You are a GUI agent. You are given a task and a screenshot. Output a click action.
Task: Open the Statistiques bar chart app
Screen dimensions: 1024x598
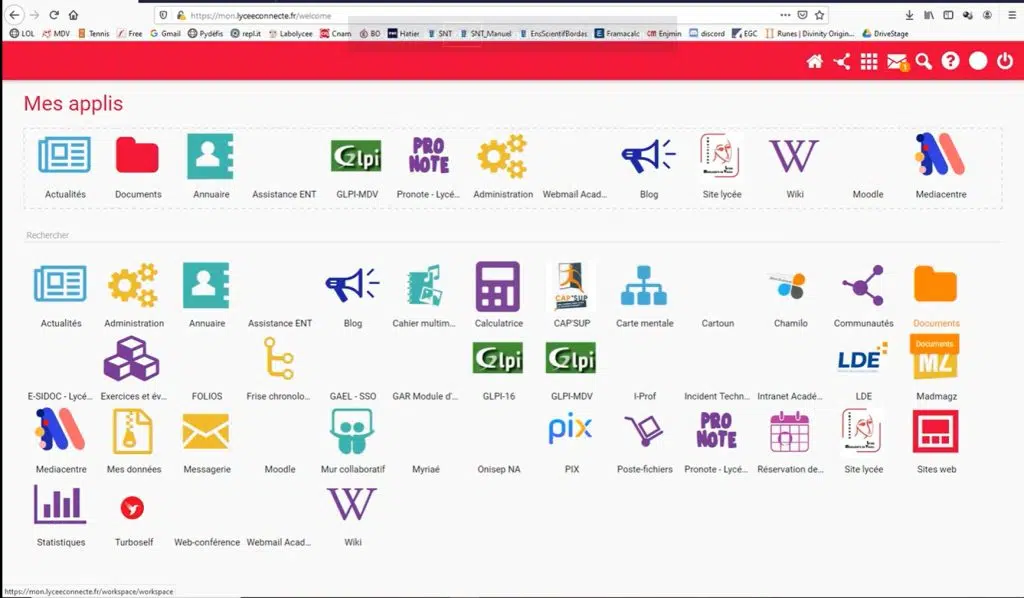coord(59,504)
